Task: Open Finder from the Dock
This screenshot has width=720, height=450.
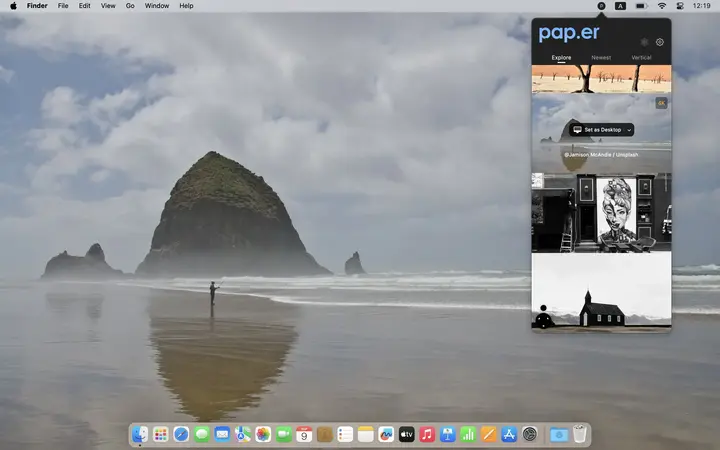Action: pyautogui.click(x=140, y=434)
